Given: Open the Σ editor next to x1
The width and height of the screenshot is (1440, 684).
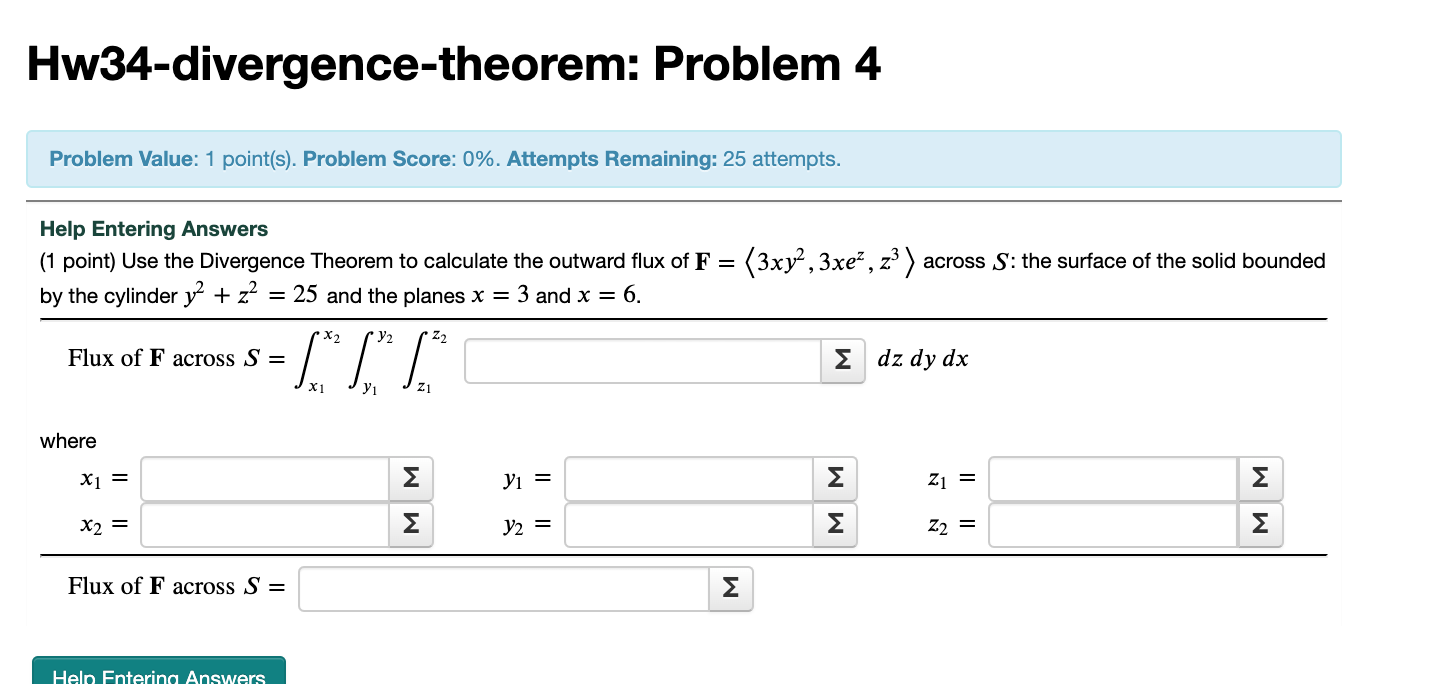Looking at the screenshot, I should [410, 478].
